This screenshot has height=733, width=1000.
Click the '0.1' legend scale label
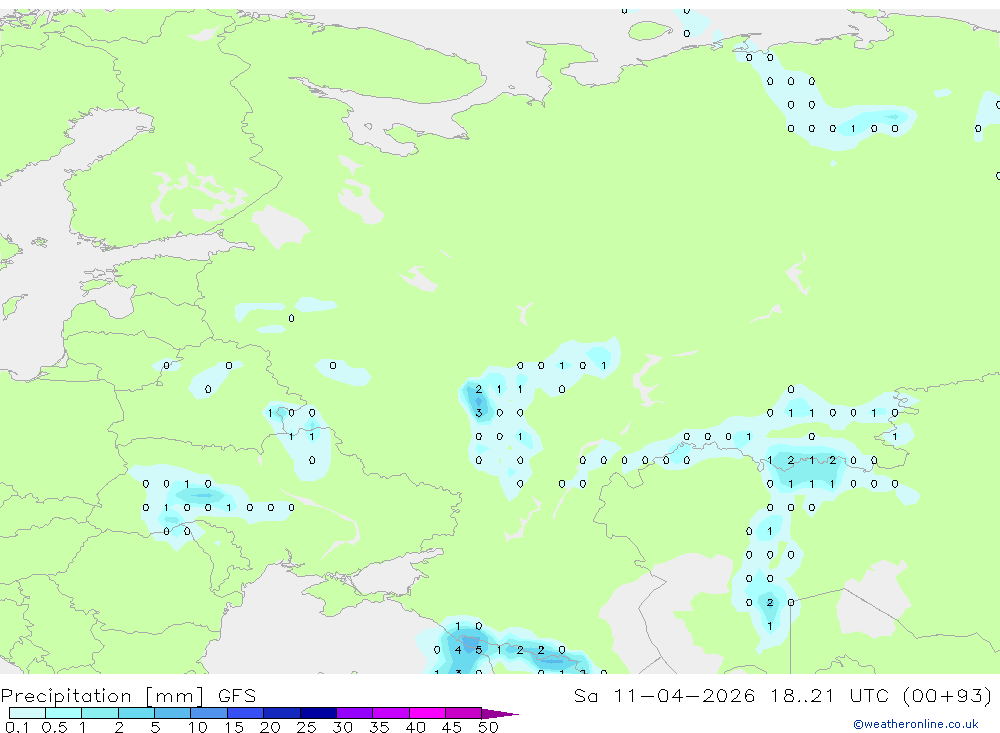[17, 727]
